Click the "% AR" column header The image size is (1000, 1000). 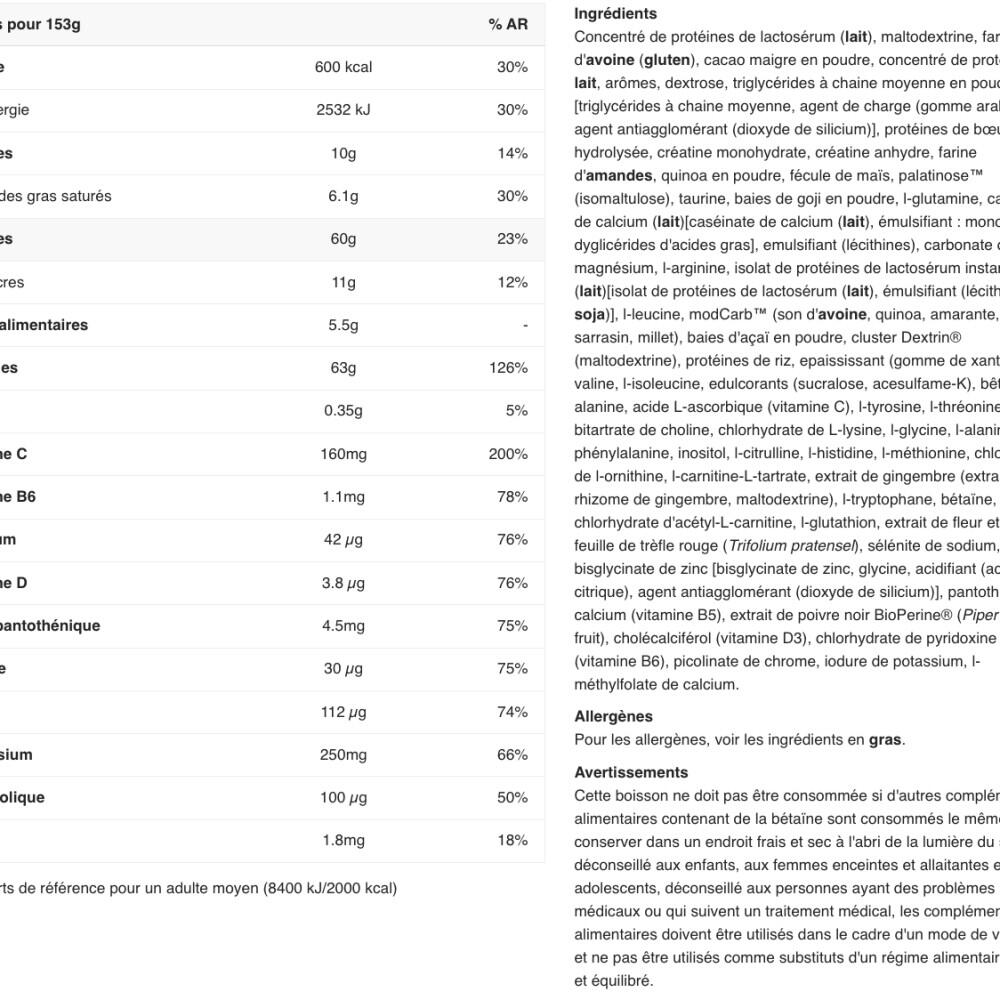[x=508, y=24]
